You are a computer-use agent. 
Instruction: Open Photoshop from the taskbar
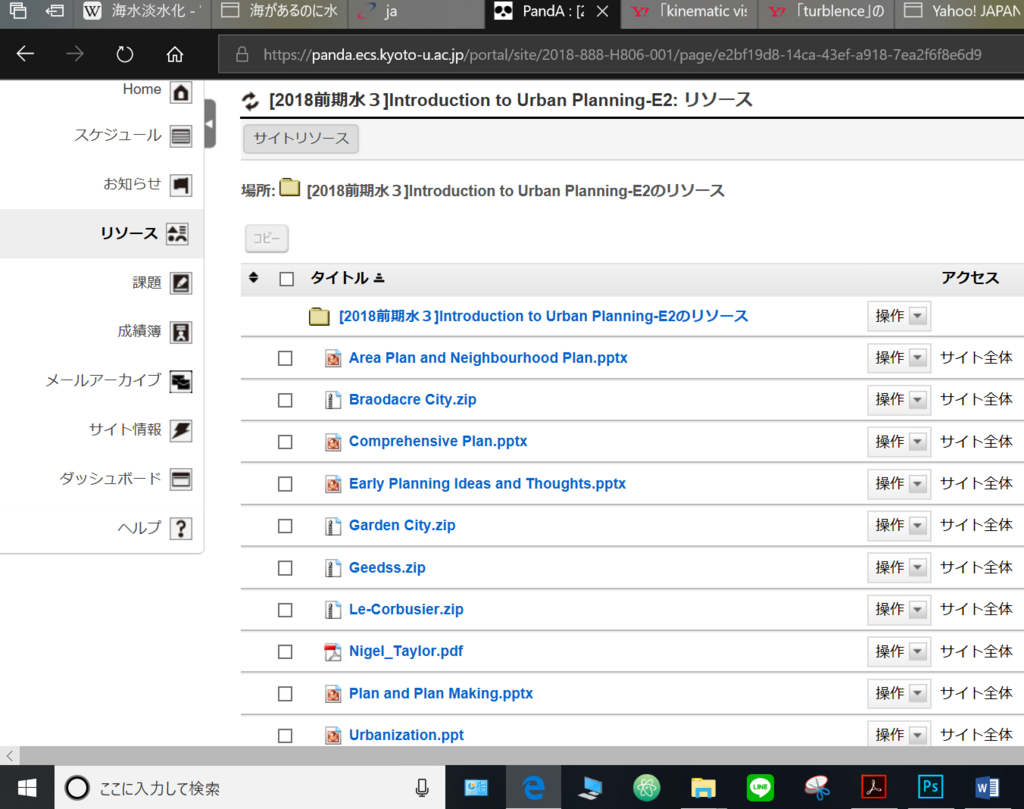(930, 787)
